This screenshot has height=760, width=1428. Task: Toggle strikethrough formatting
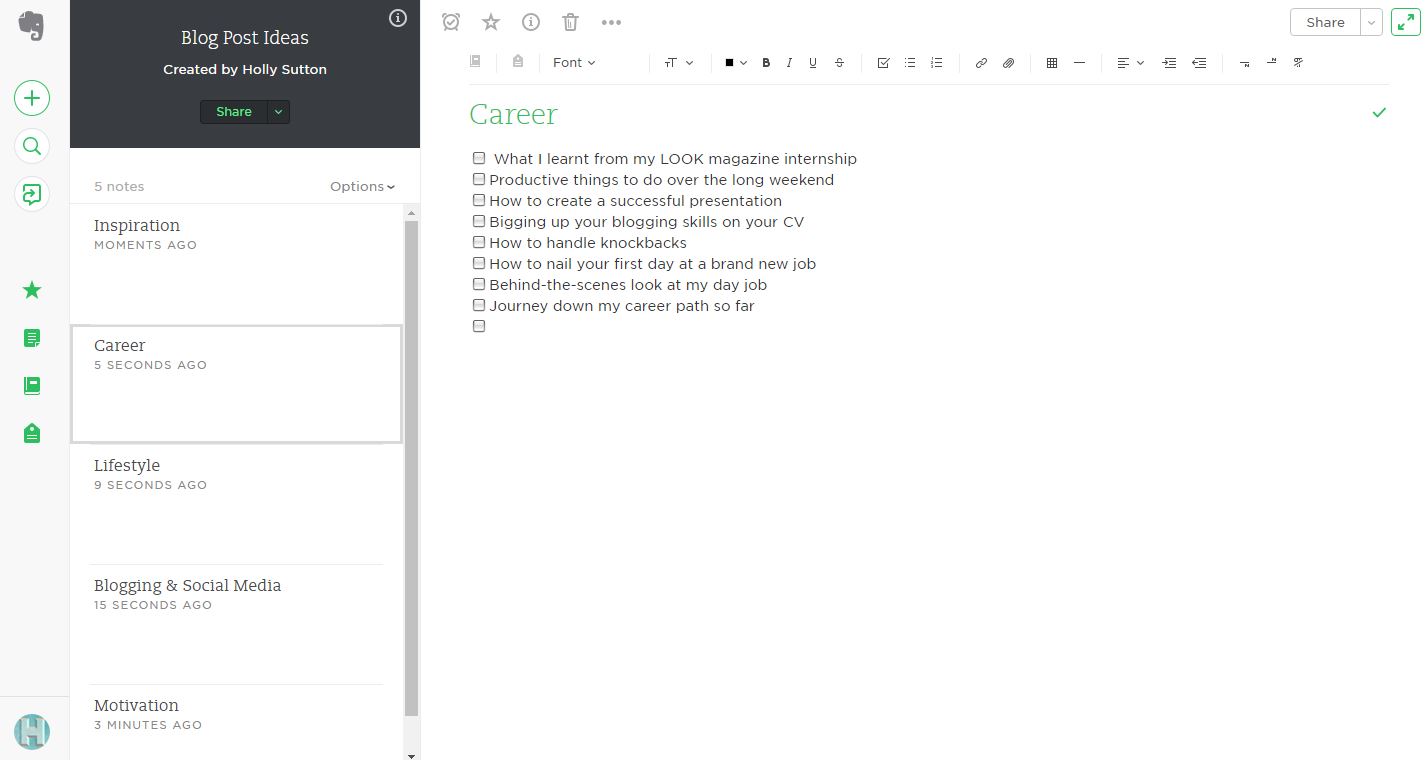point(839,63)
